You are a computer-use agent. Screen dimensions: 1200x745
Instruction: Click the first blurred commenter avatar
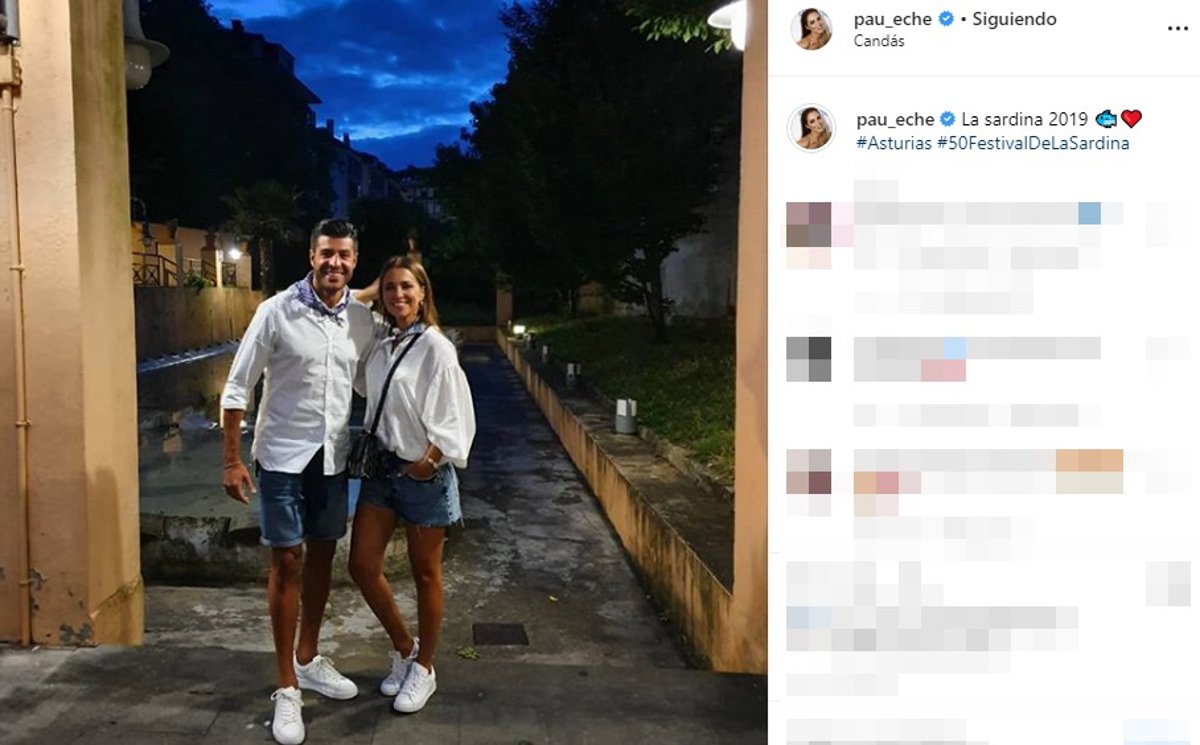click(x=809, y=224)
